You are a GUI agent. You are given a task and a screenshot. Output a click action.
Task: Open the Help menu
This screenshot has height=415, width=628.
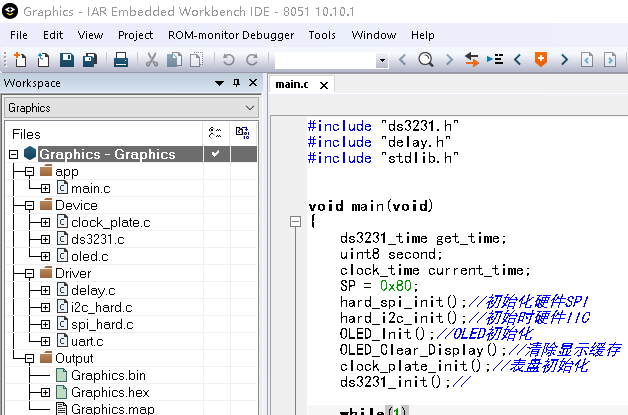point(423,35)
